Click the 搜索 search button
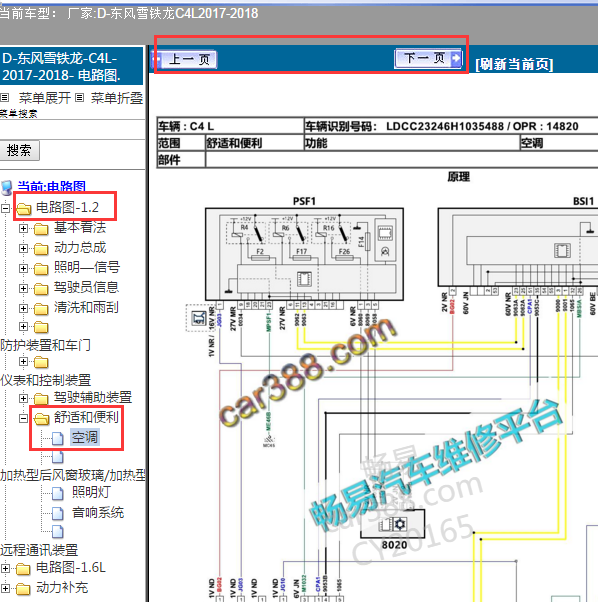Screen dimensions: 598x602 click(19, 150)
